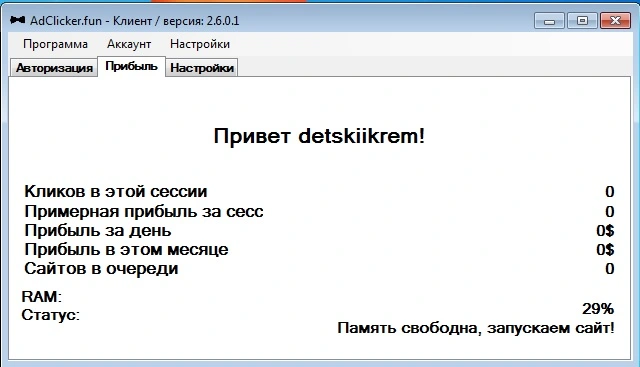Click the 'Прибыль в этом месяце' label

pyautogui.click(x=126, y=249)
